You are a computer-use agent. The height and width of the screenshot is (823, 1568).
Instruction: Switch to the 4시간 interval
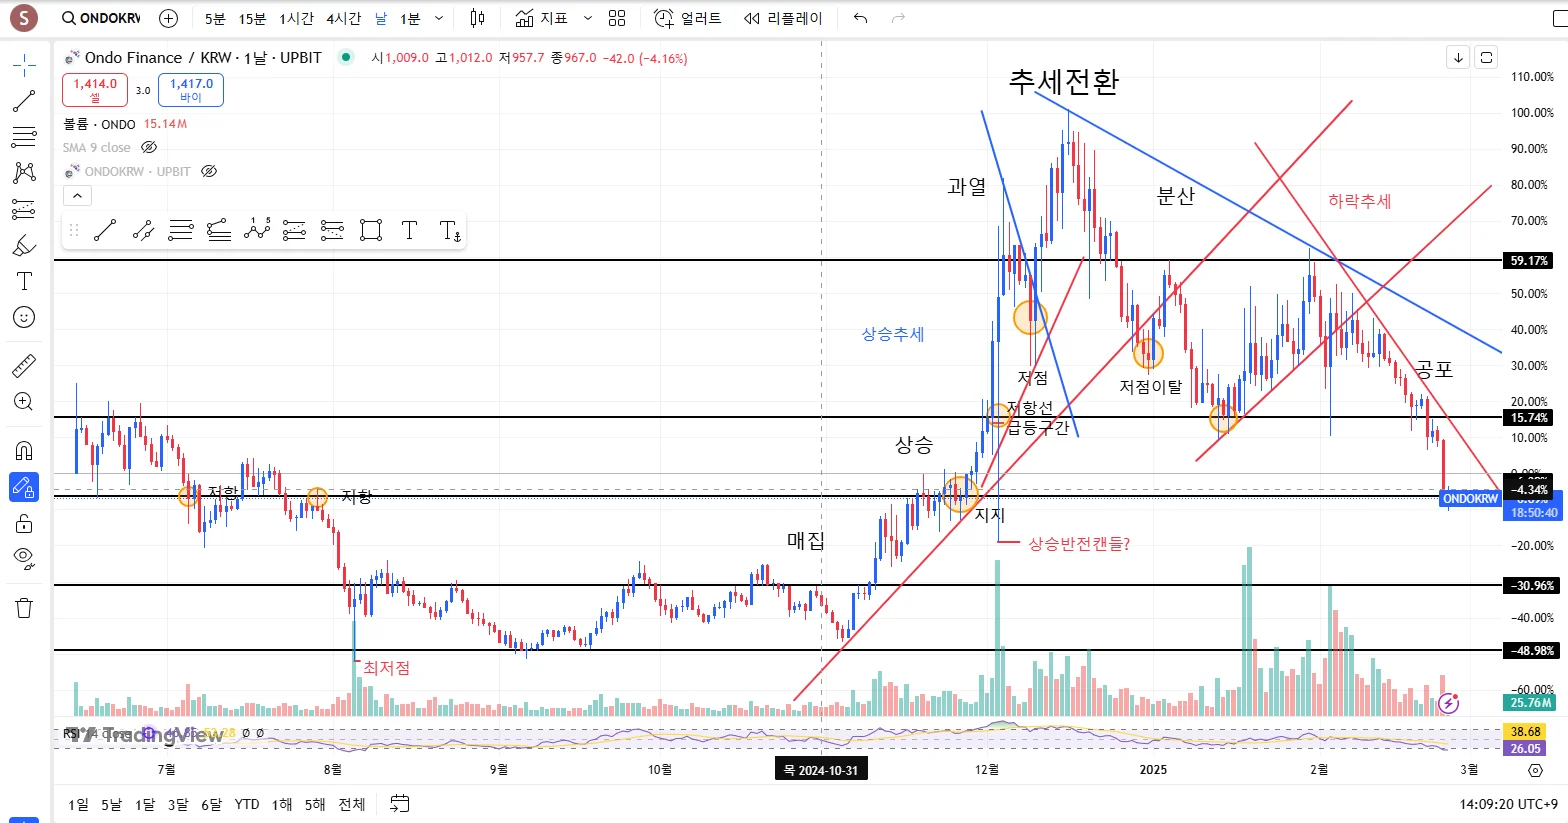pos(343,18)
